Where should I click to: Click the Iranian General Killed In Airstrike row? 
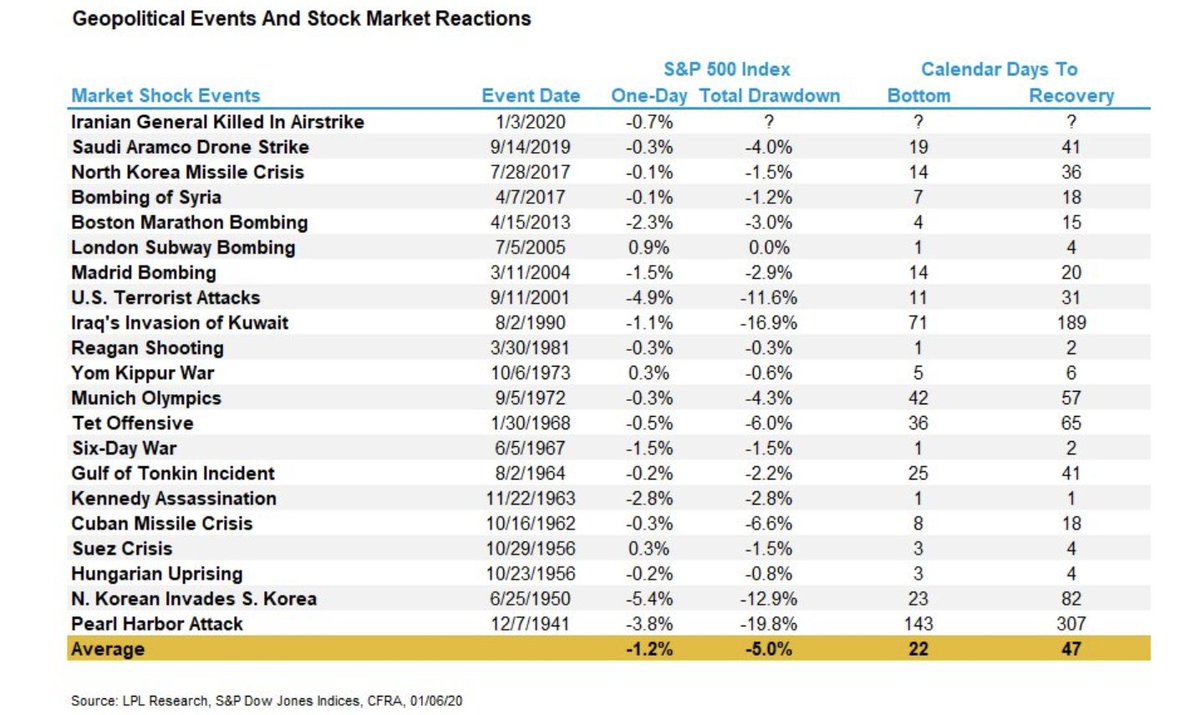click(610, 122)
